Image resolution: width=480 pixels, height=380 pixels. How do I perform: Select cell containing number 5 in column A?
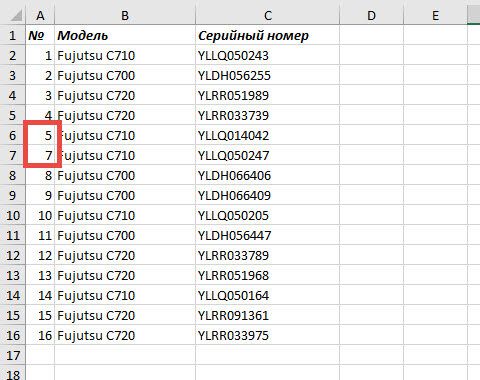40,135
